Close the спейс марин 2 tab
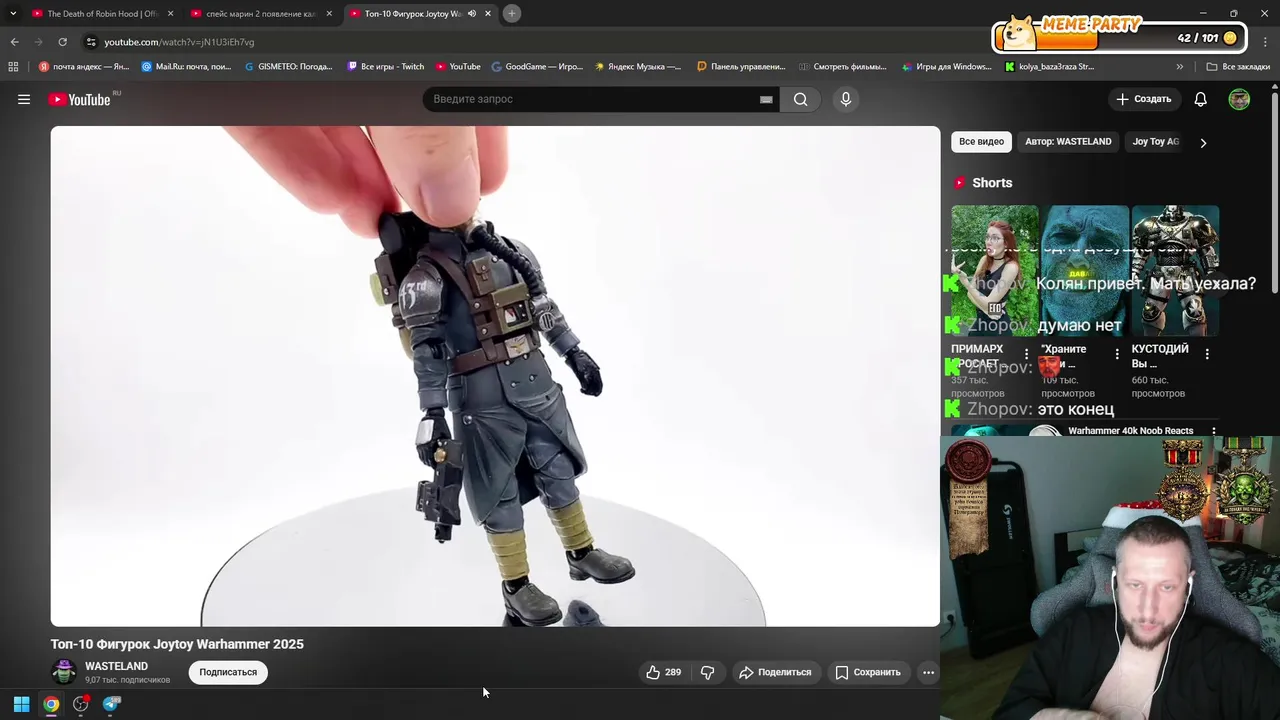This screenshot has height=720, width=1280. click(329, 14)
